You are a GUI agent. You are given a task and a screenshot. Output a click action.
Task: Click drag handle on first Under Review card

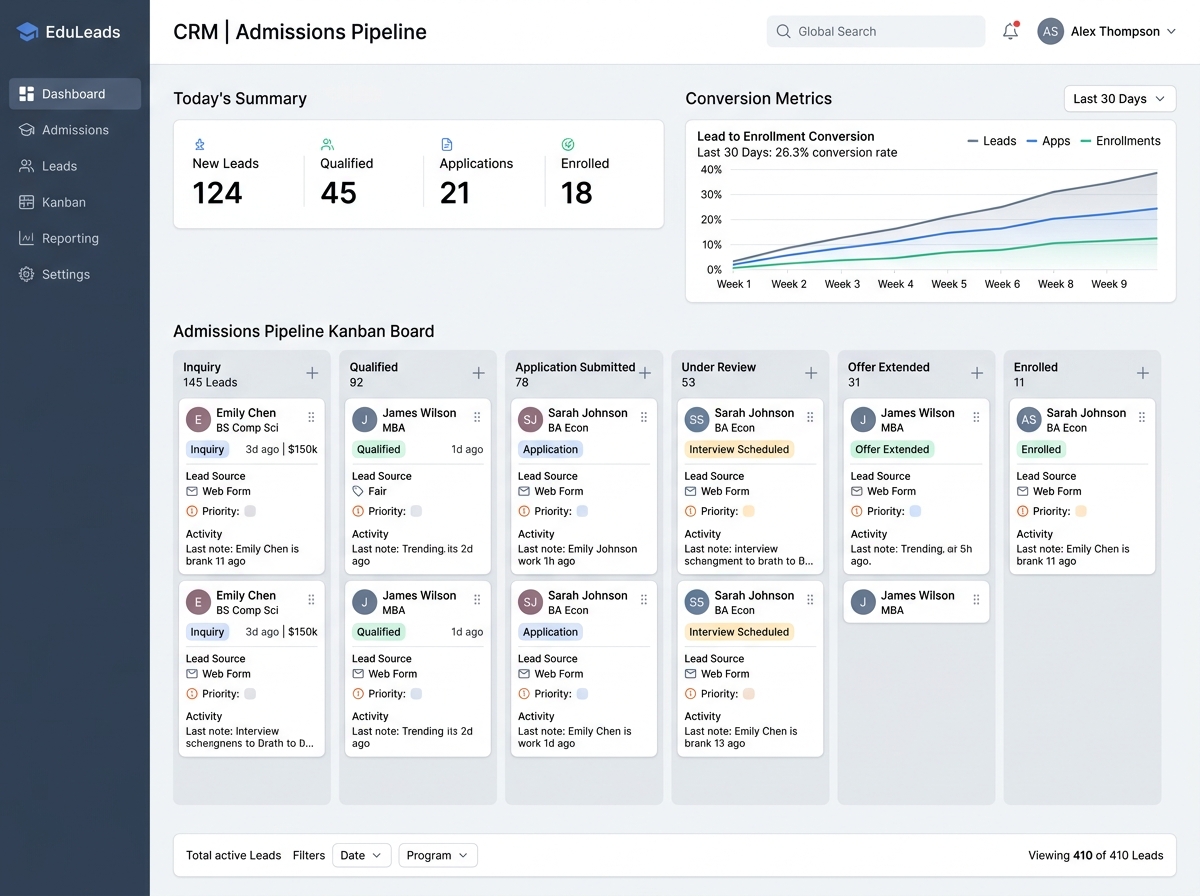[809, 417]
